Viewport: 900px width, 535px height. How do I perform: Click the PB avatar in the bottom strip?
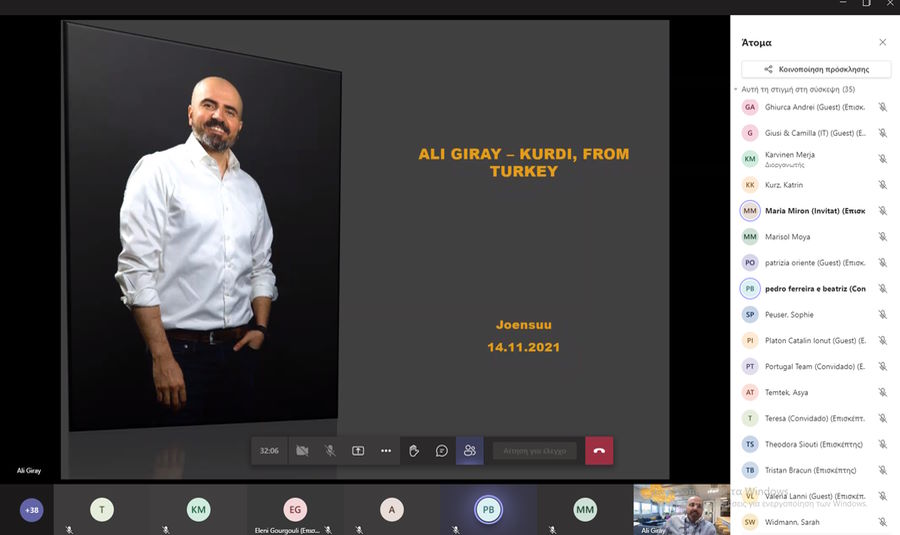tap(488, 510)
